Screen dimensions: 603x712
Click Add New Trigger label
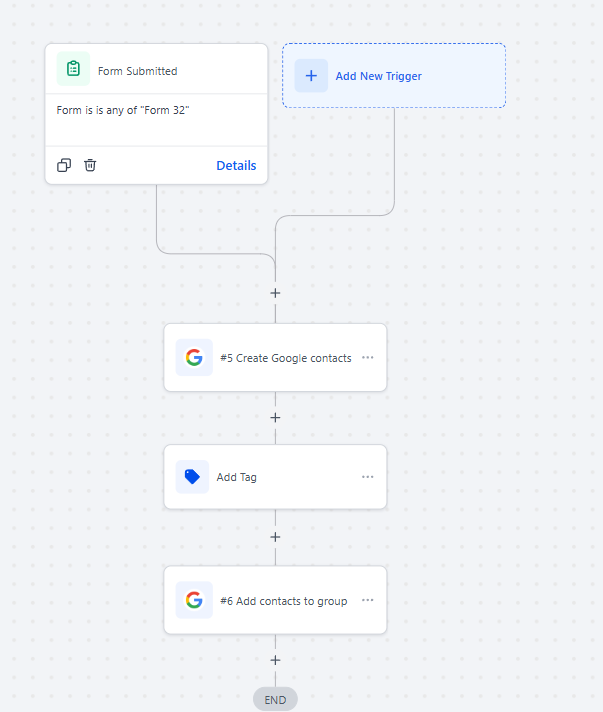tap(378, 76)
